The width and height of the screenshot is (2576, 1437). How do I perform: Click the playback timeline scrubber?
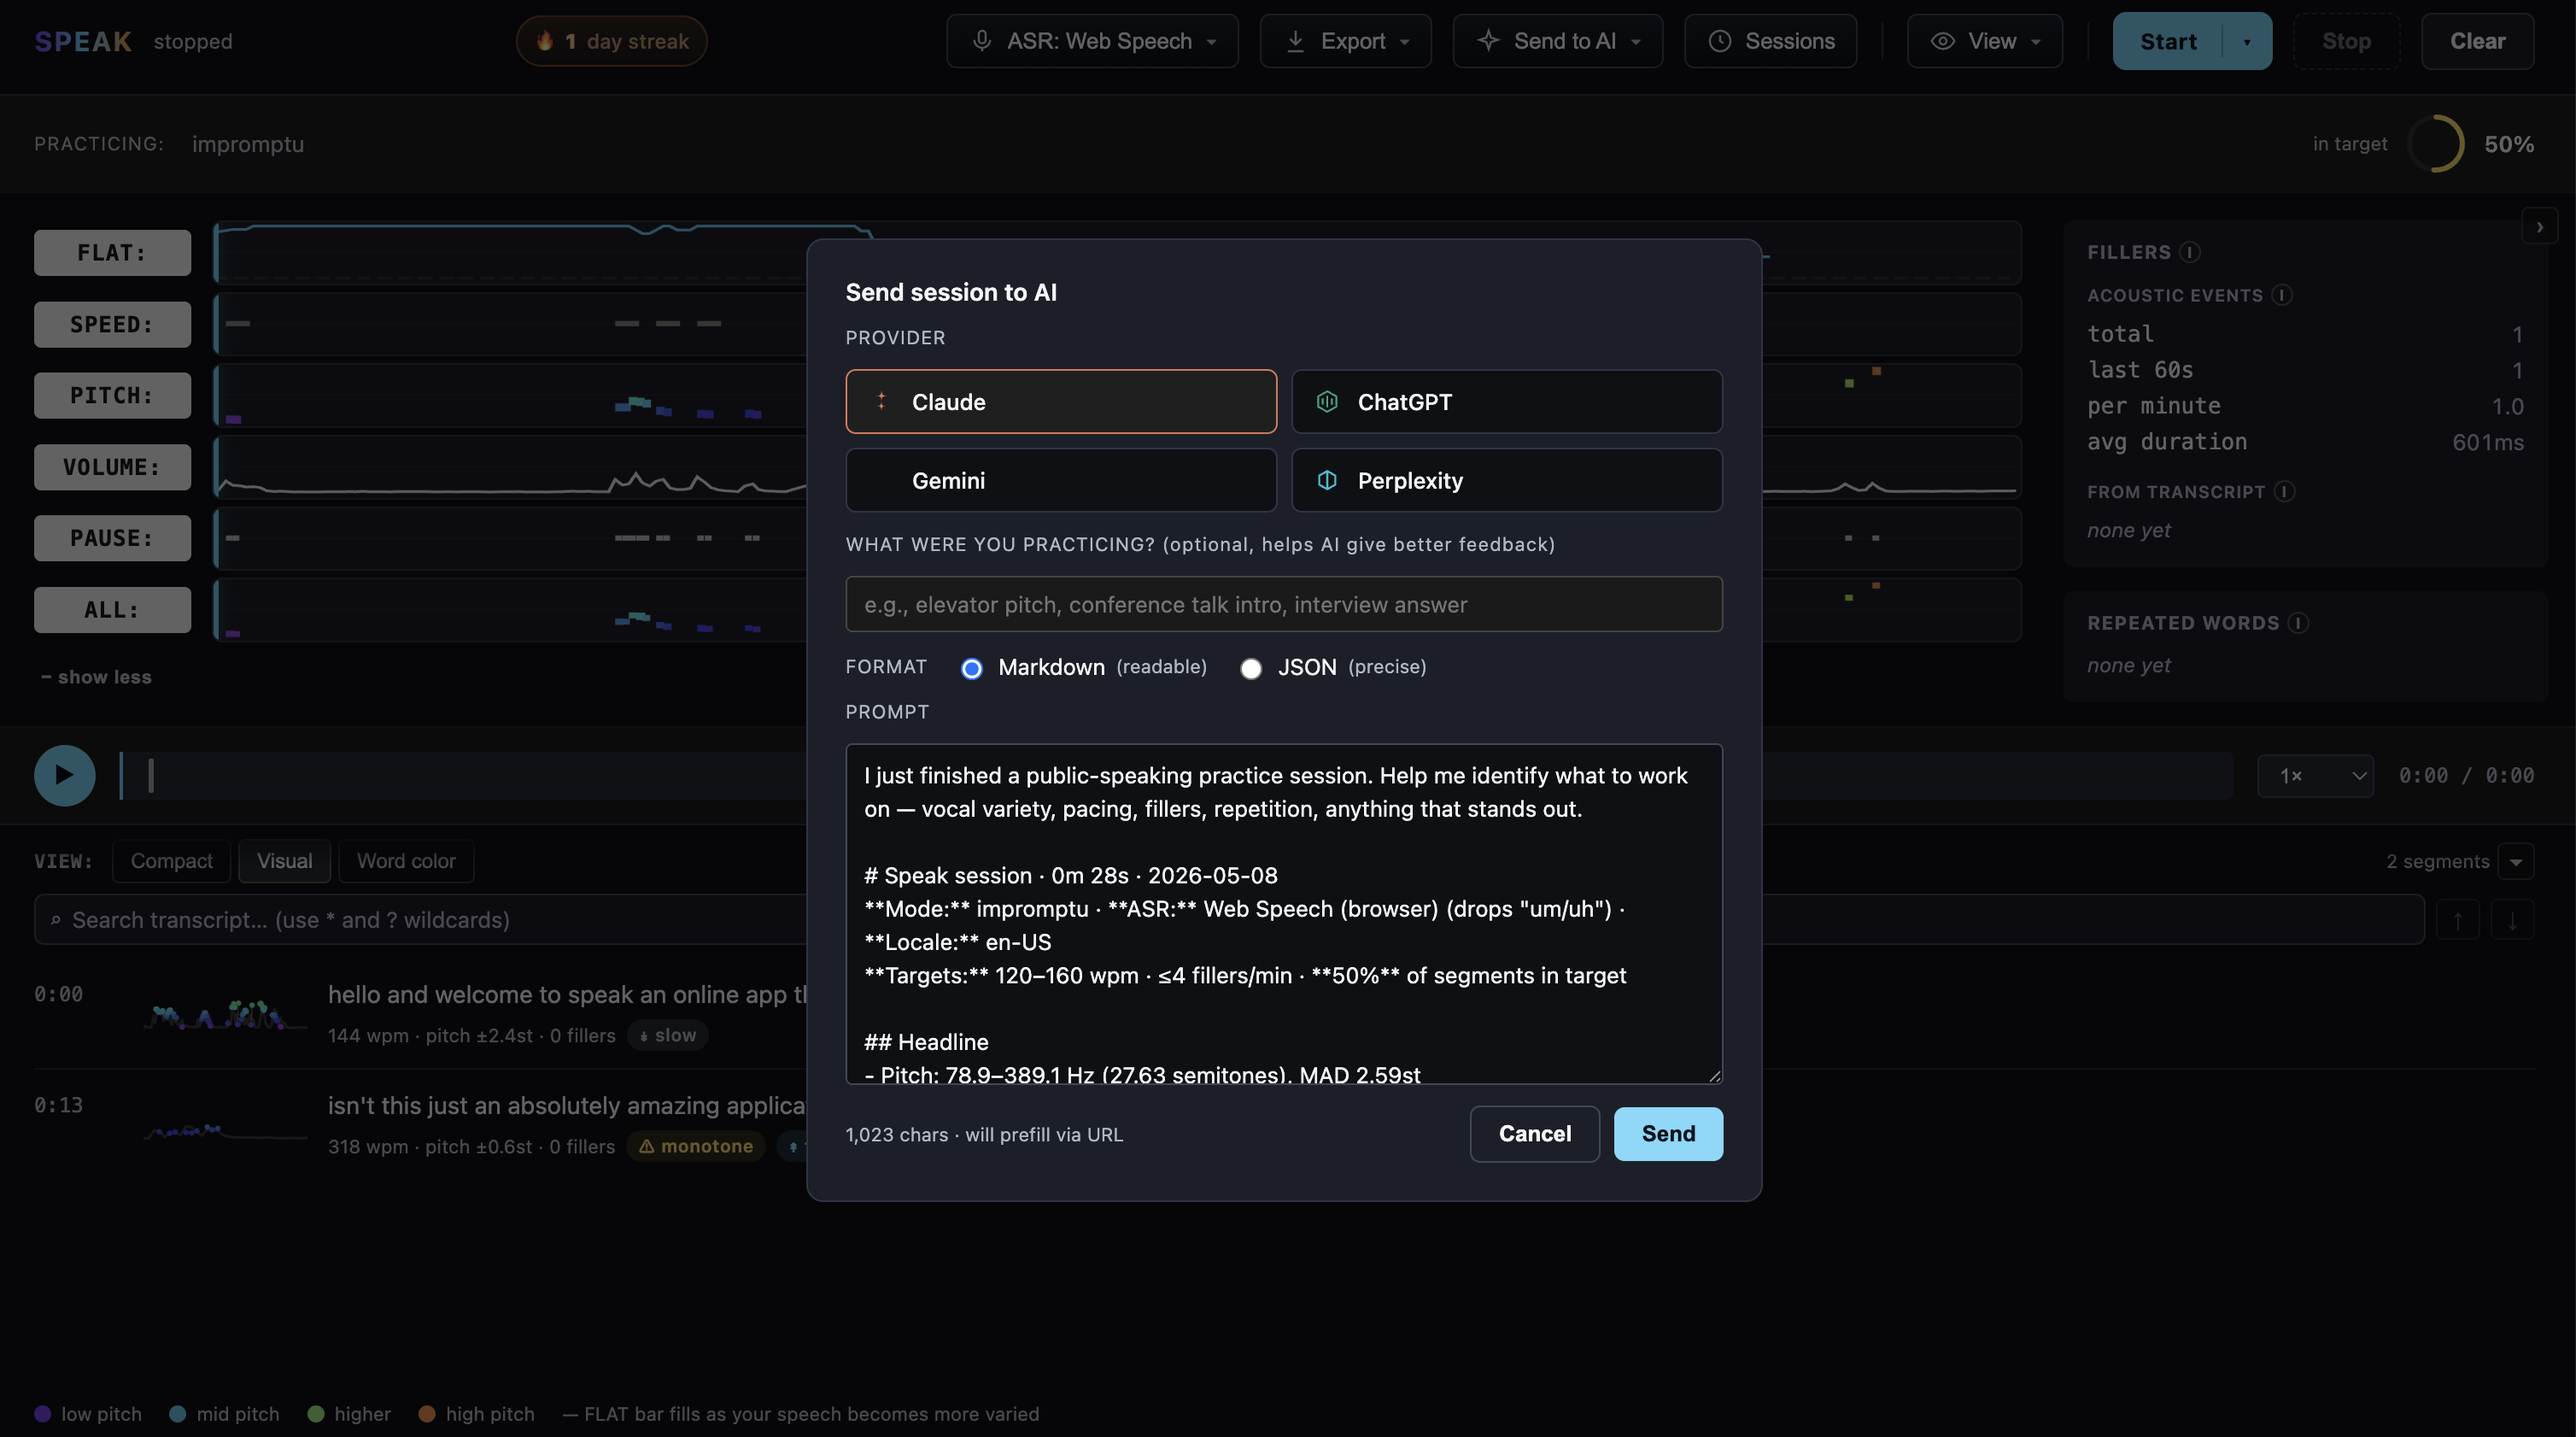(1175, 775)
